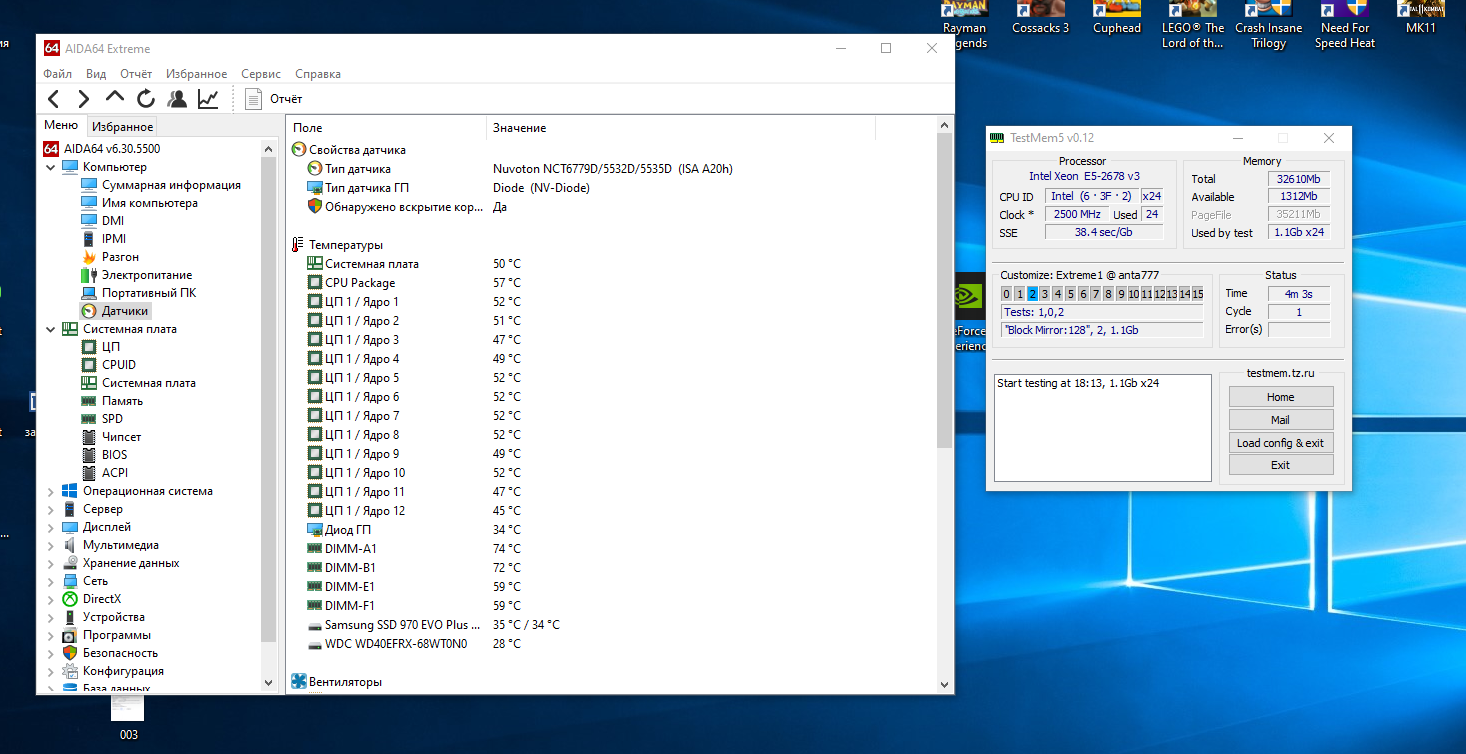This screenshot has height=754, width=1466.
Task: Click test number 2 box in TestMem5
Action: [x=1032, y=294]
